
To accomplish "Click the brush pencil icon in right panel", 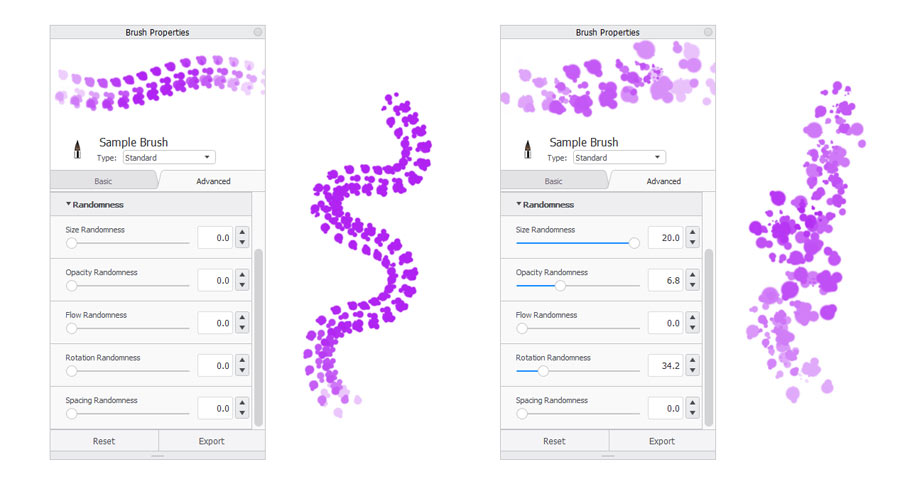I will (528, 149).
